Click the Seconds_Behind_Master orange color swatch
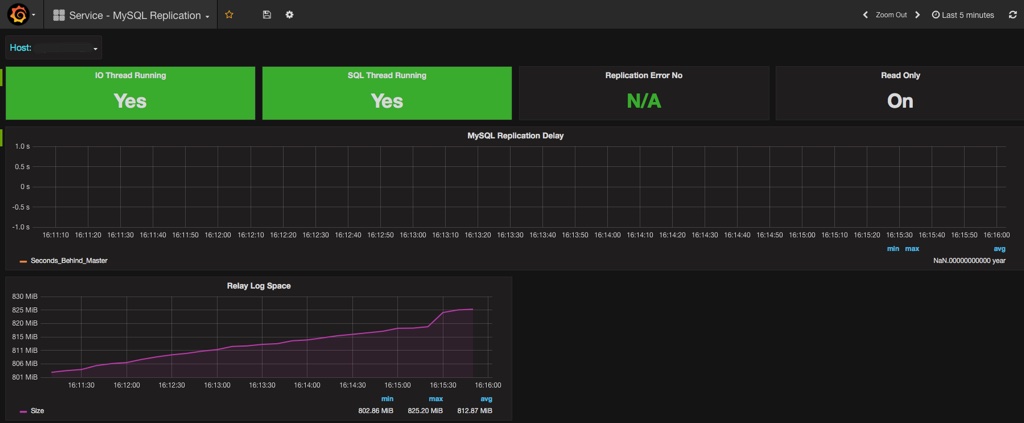This screenshot has height=423, width=1024. click(24, 261)
